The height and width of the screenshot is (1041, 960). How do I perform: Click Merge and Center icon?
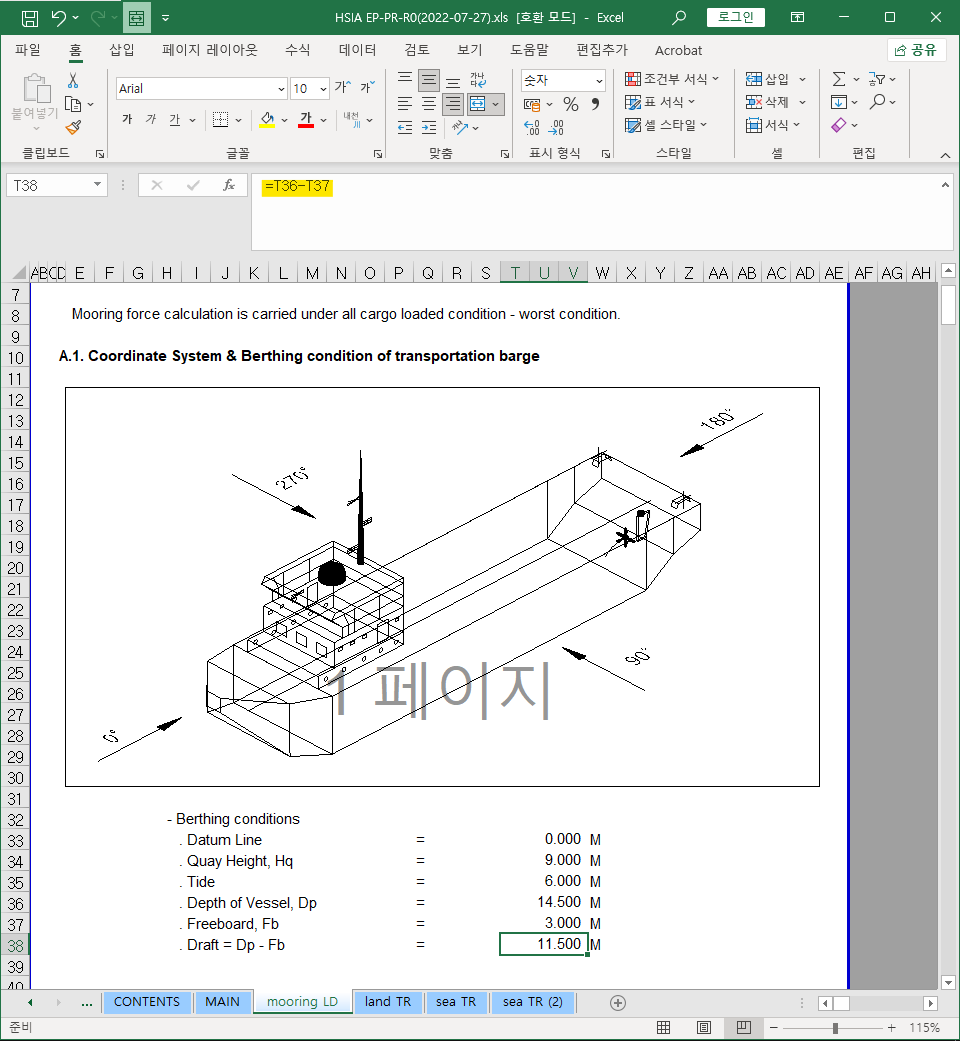click(477, 104)
